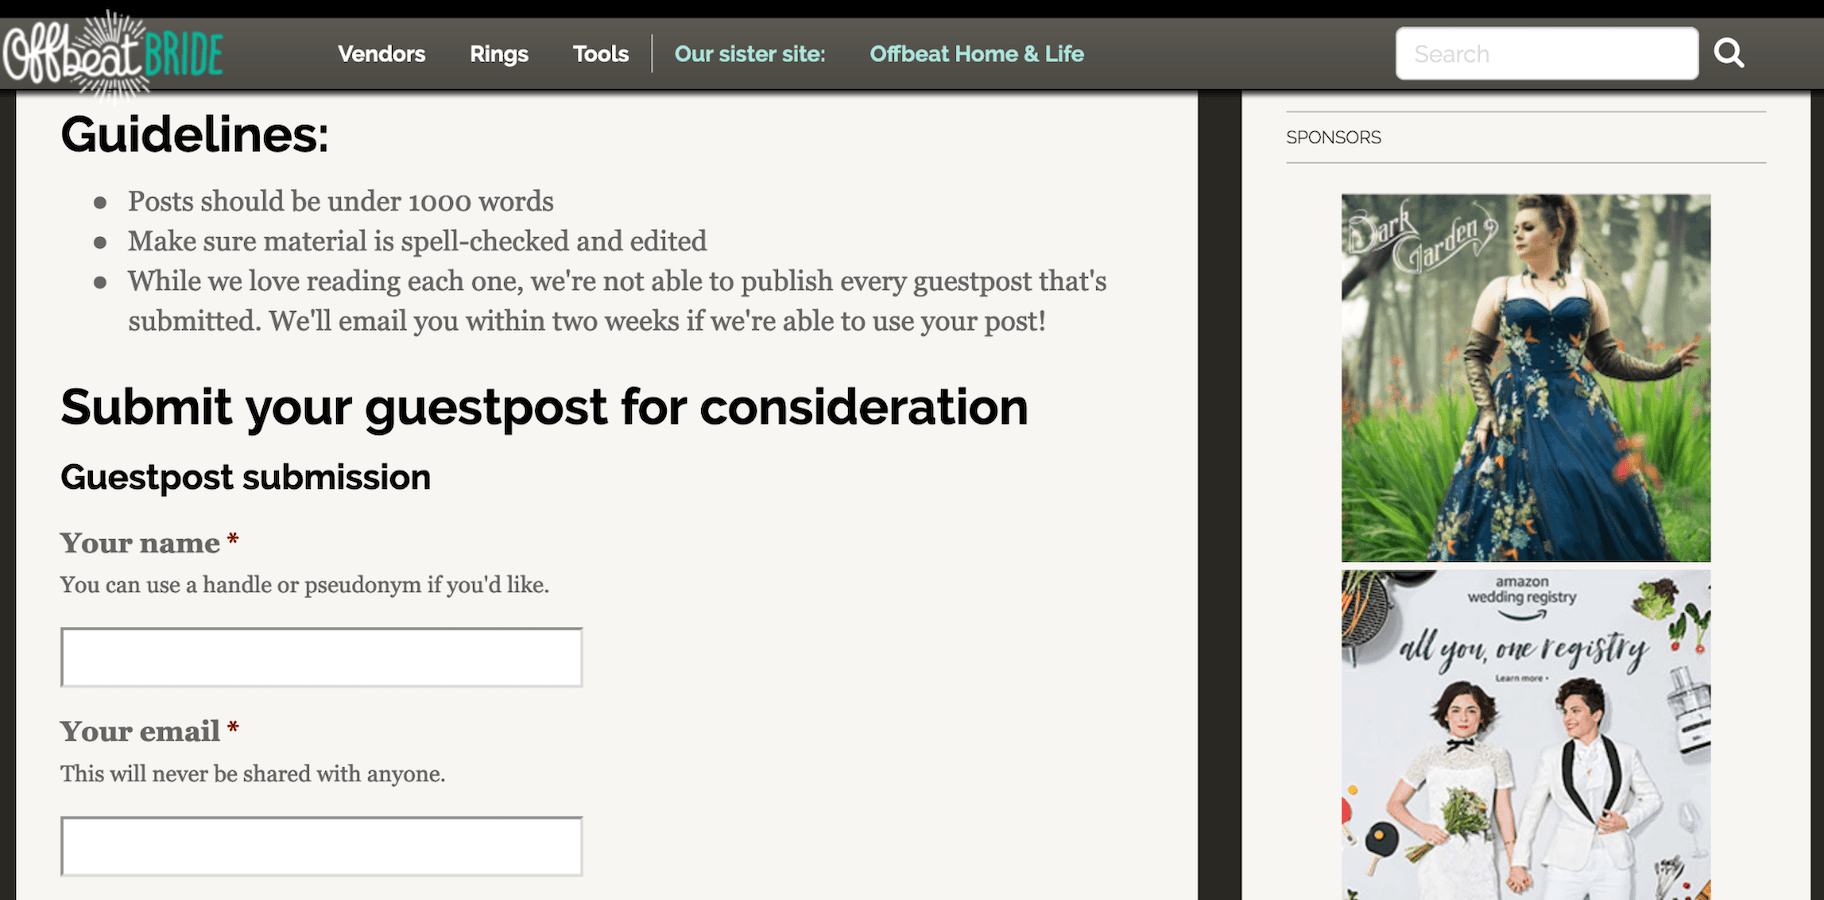Click into the Your email field
The image size is (1824, 900).
(321, 846)
